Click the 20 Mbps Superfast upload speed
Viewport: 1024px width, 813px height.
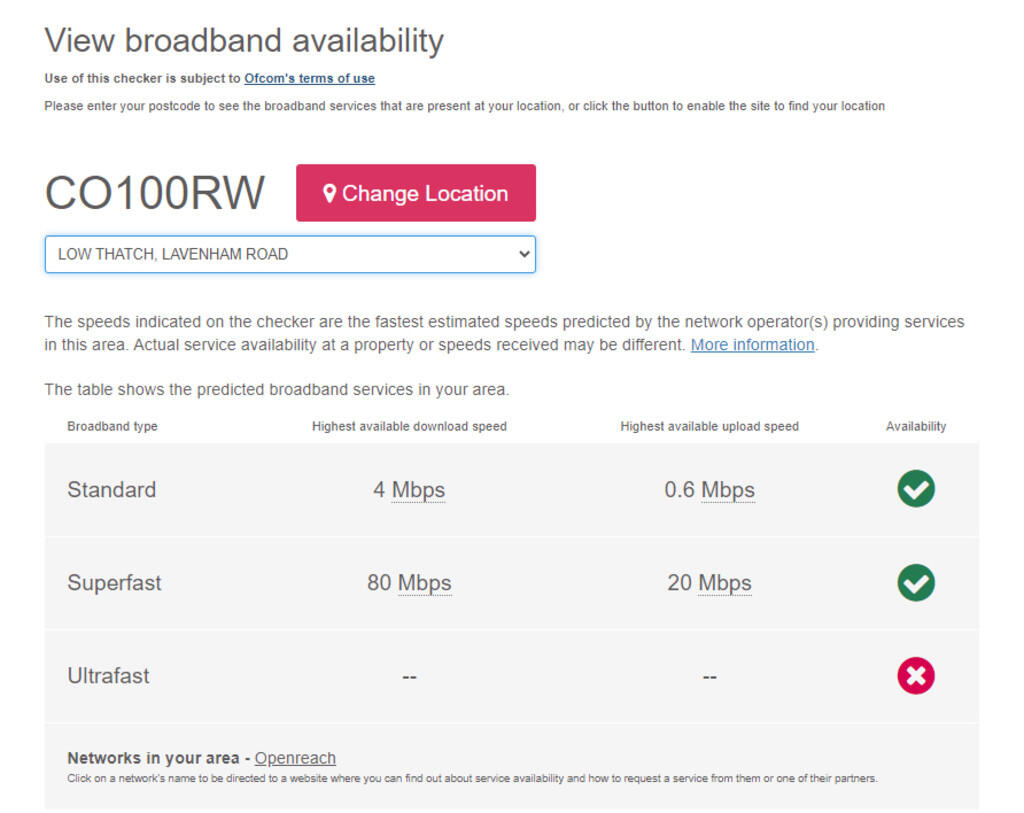tap(709, 583)
